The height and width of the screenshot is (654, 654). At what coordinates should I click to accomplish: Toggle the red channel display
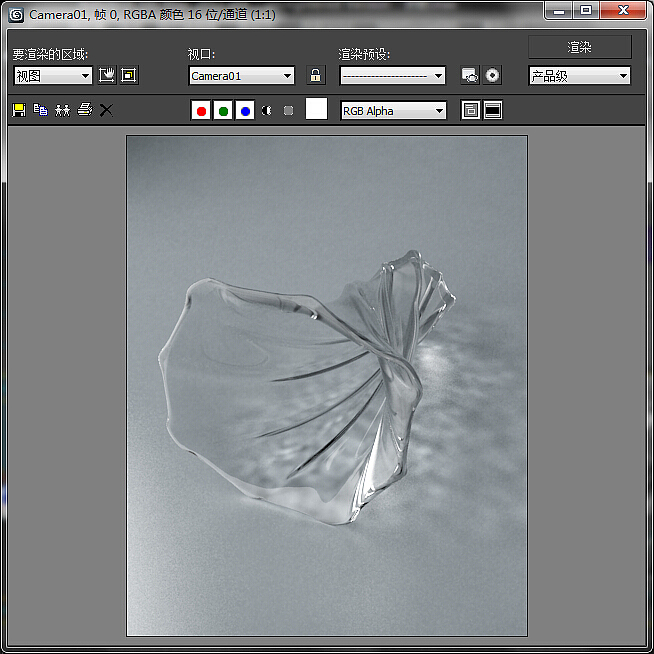coord(201,111)
